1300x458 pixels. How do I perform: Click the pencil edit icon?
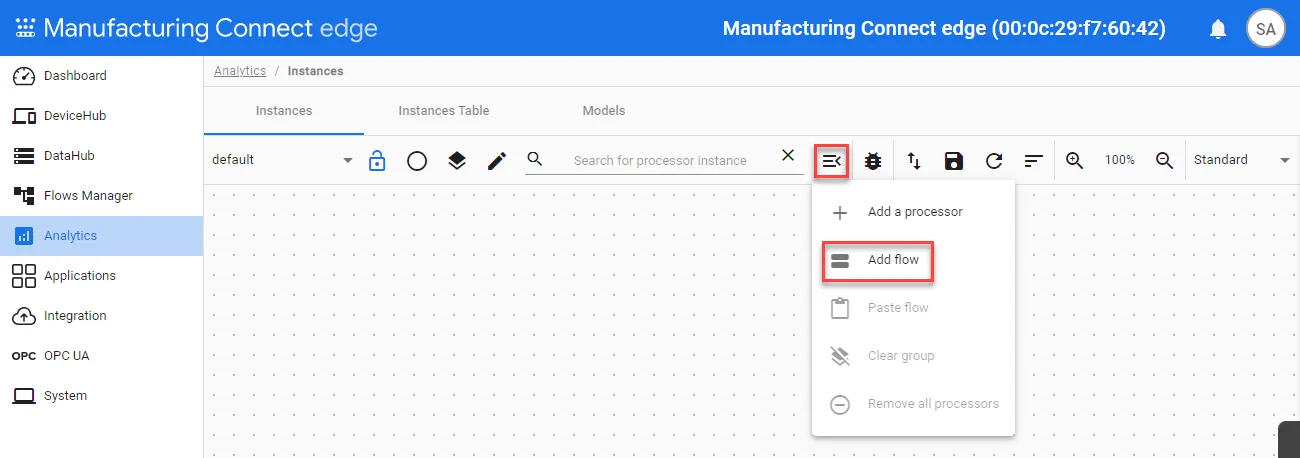click(x=497, y=160)
